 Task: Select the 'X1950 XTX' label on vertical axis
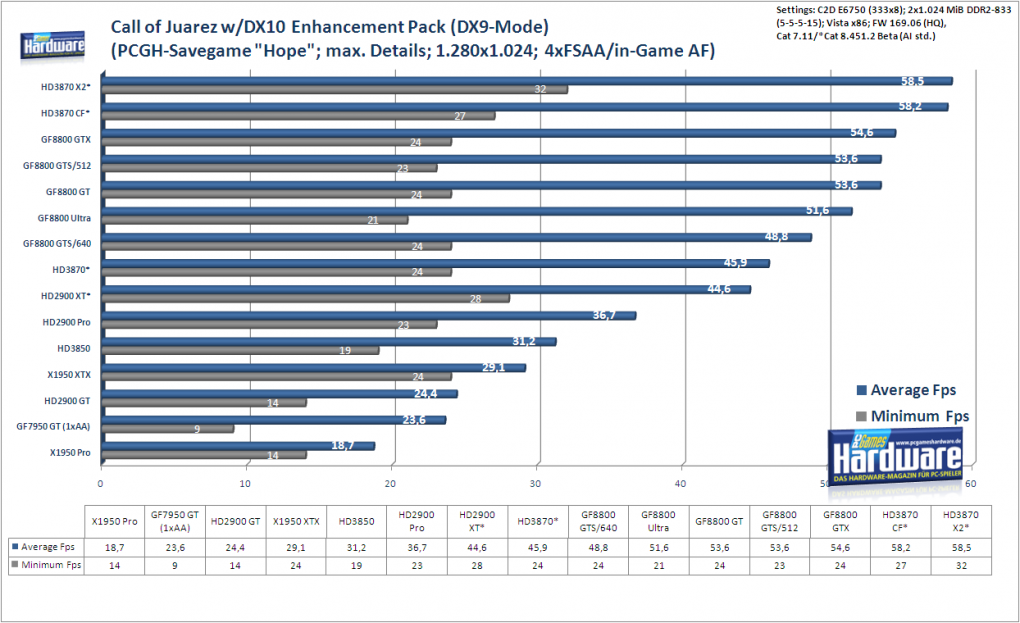coord(69,375)
